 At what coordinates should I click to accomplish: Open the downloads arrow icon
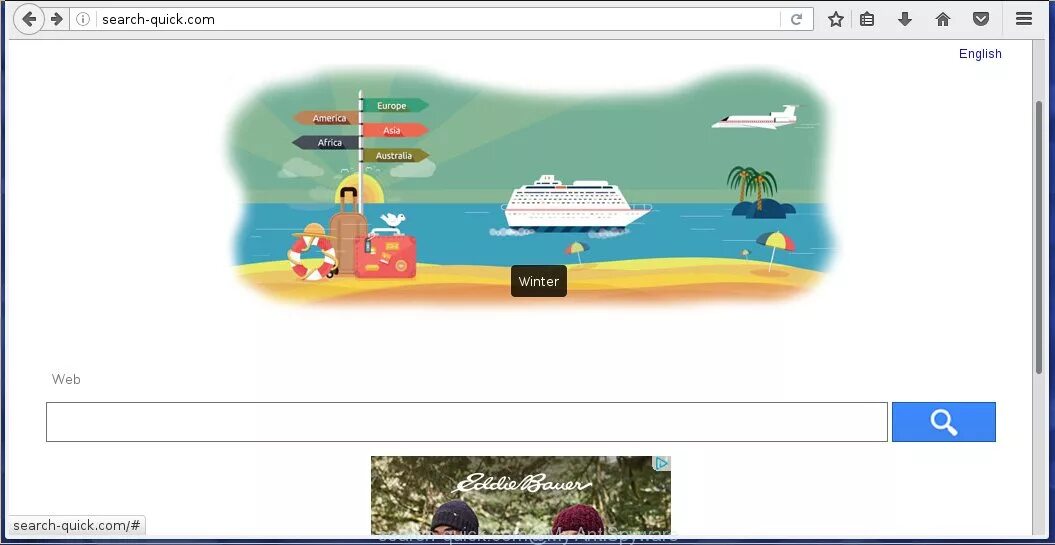905,19
